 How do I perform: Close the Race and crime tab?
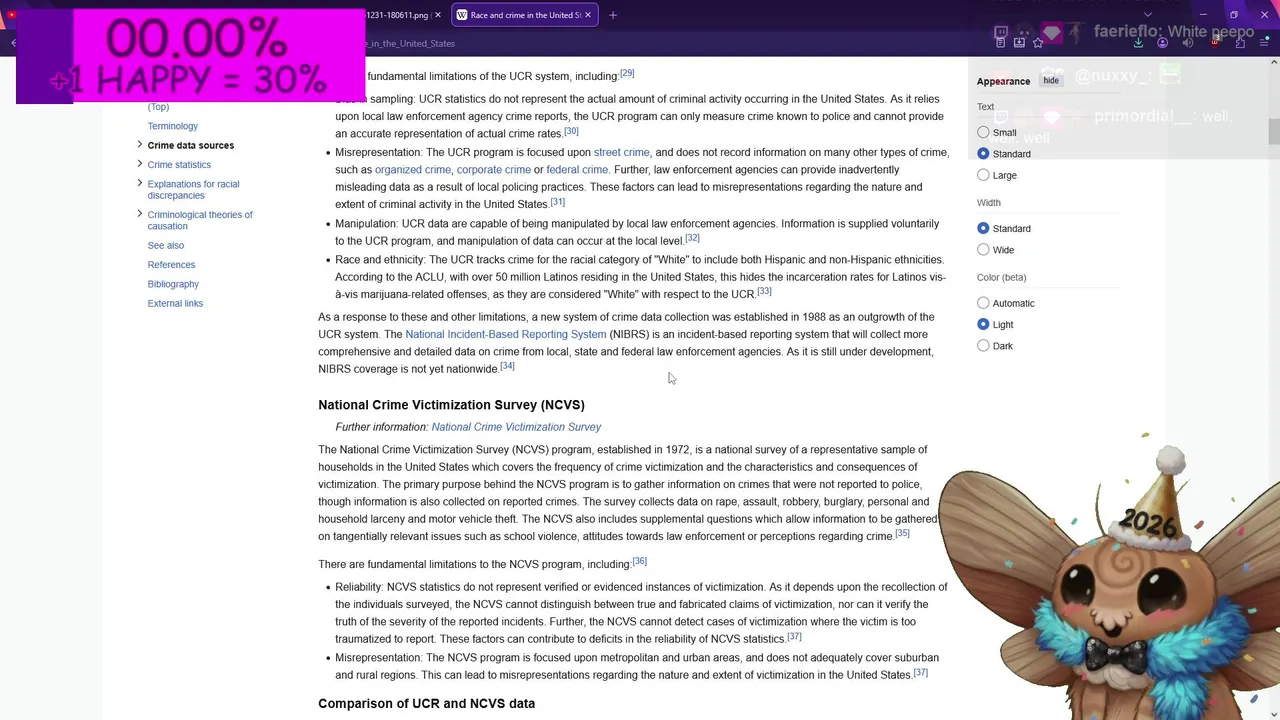click(x=588, y=15)
